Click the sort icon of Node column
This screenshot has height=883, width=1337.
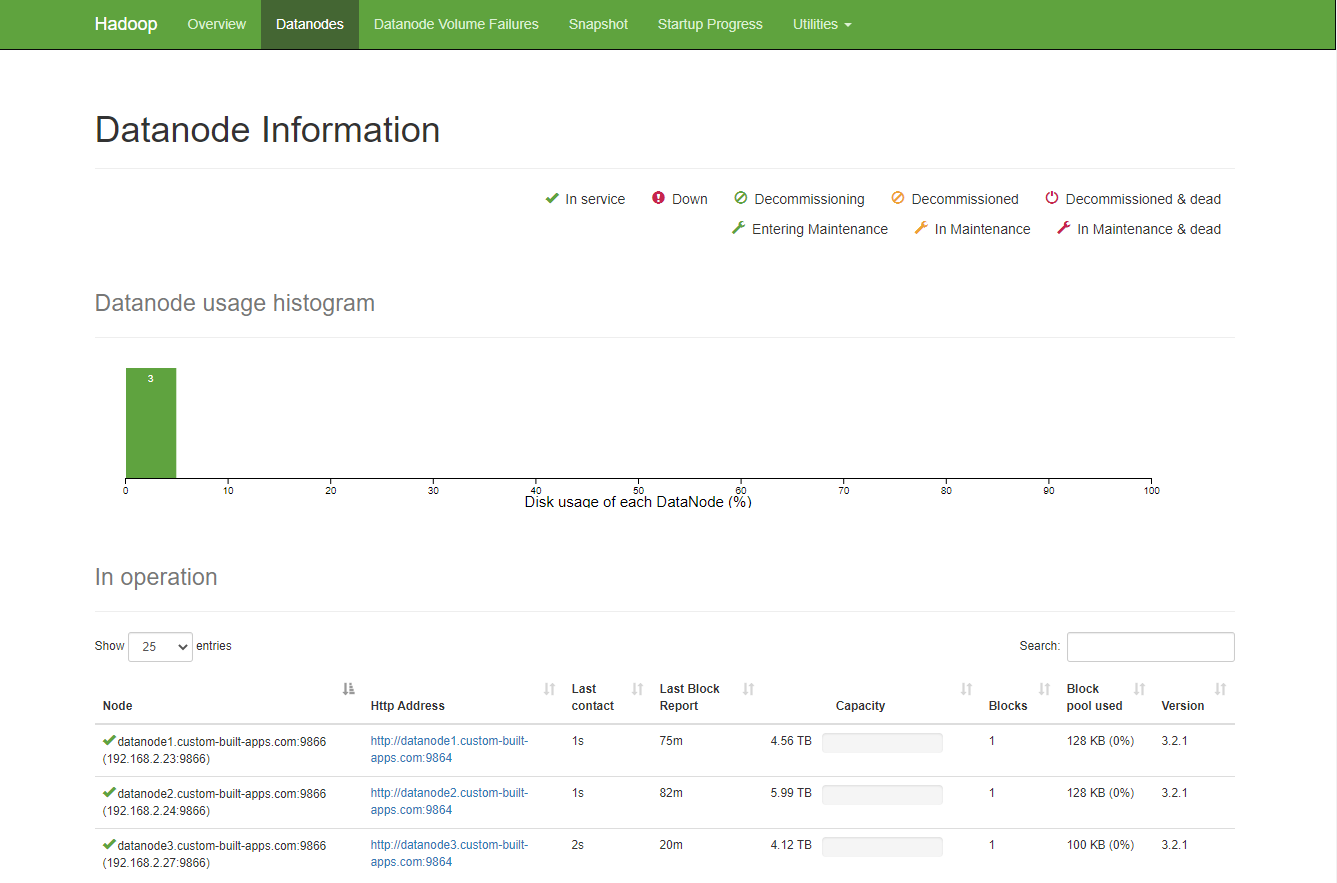pyautogui.click(x=348, y=689)
